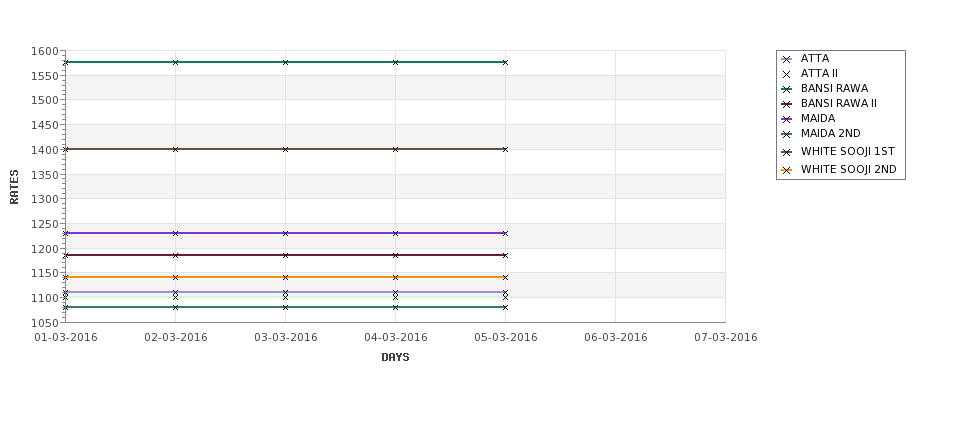Click the WHITE SOOJI 1ST legend marker
The width and height of the screenshot is (975, 429).
pyautogui.click(x=786, y=152)
